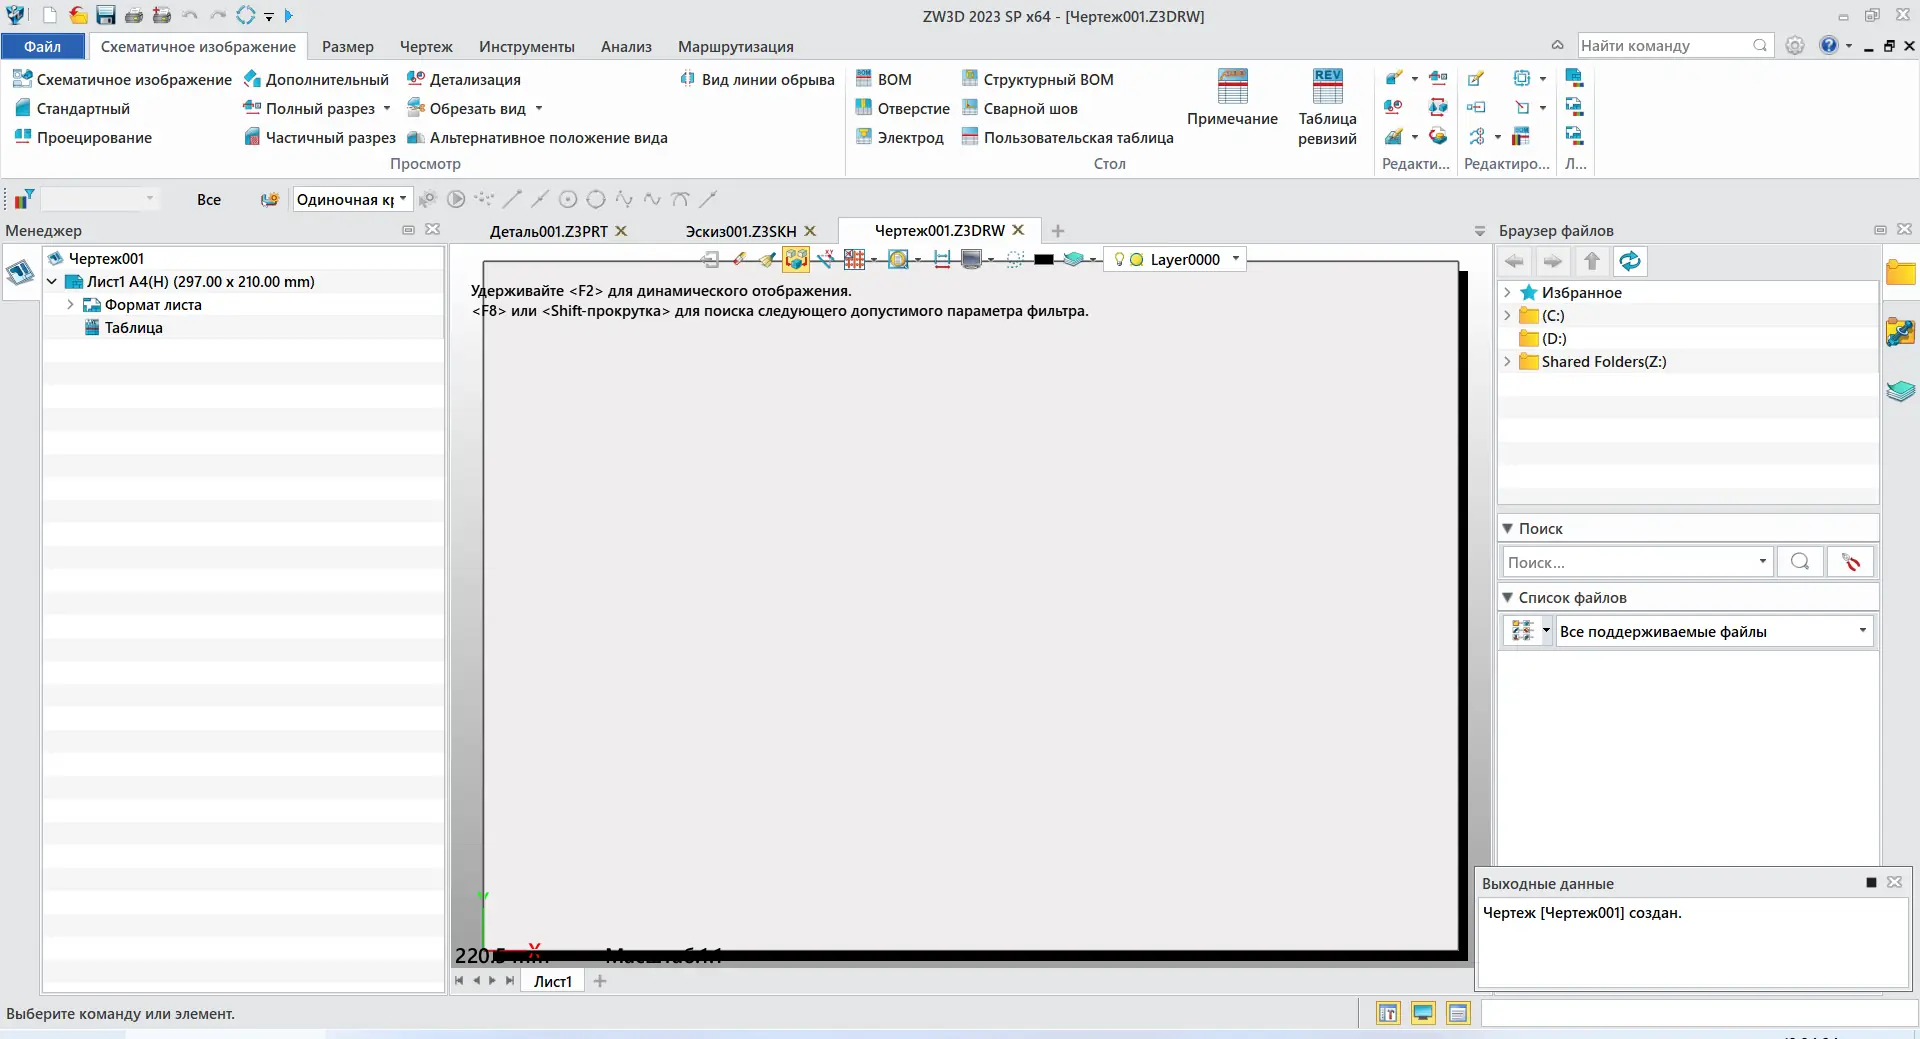
Task: Click the Схематичное изображение layout tool
Action: pos(123,79)
